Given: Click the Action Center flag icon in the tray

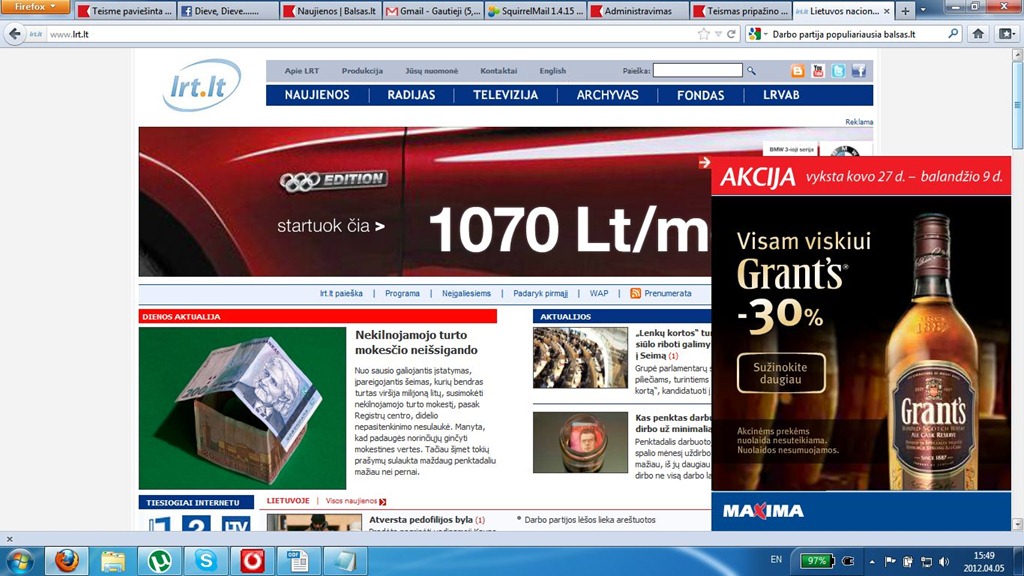Looking at the screenshot, I should click(889, 561).
